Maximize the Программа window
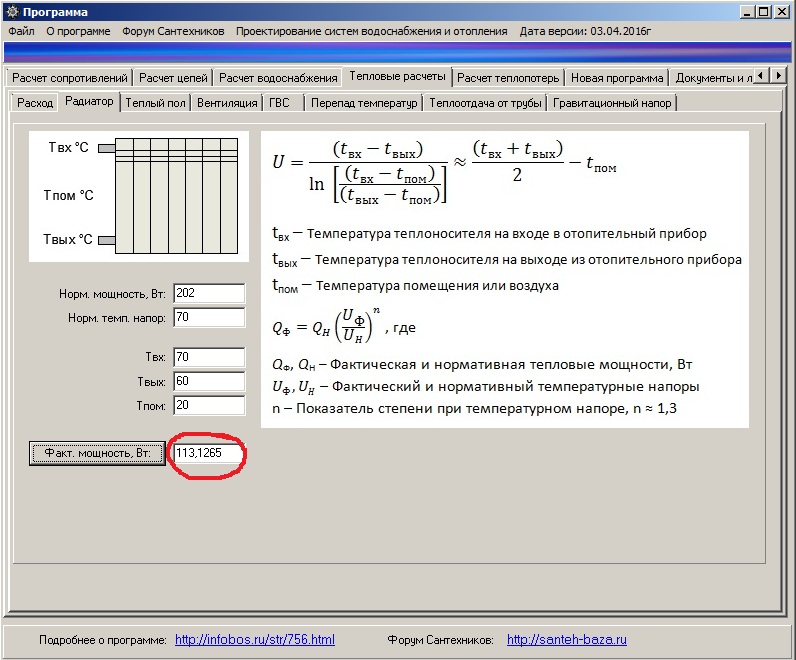This screenshot has height=660, width=796. coord(764,12)
